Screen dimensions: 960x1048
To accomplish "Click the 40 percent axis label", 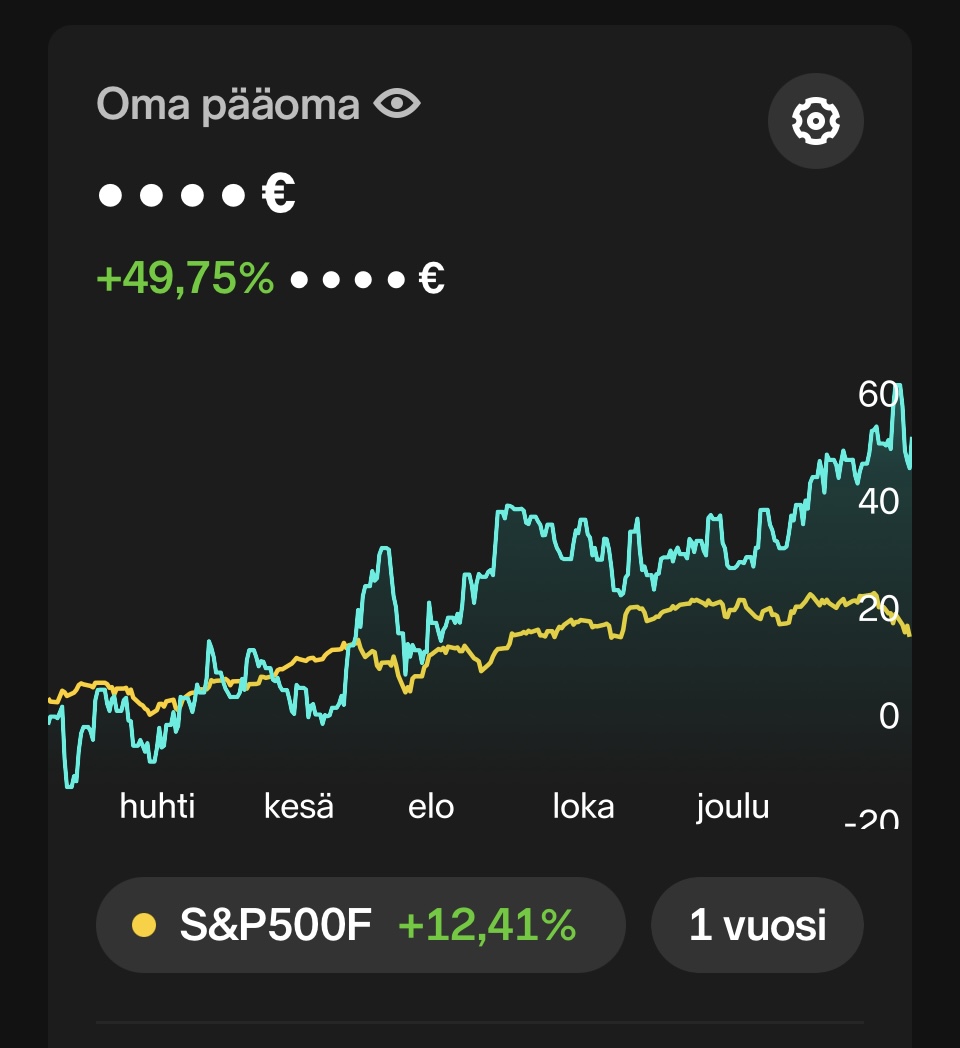I will (x=878, y=501).
